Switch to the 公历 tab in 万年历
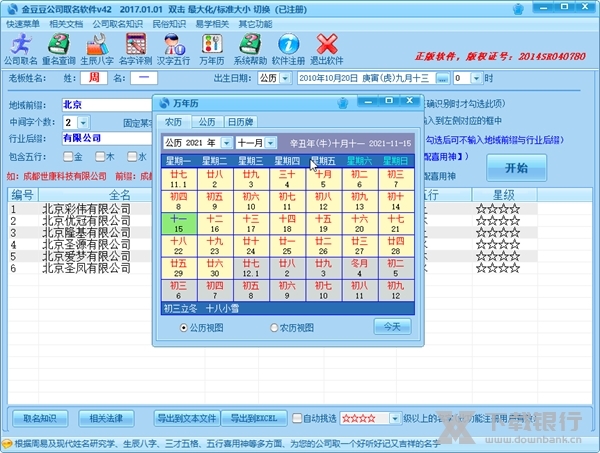Image resolution: width=600 pixels, height=453 pixels. click(x=207, y=122)
